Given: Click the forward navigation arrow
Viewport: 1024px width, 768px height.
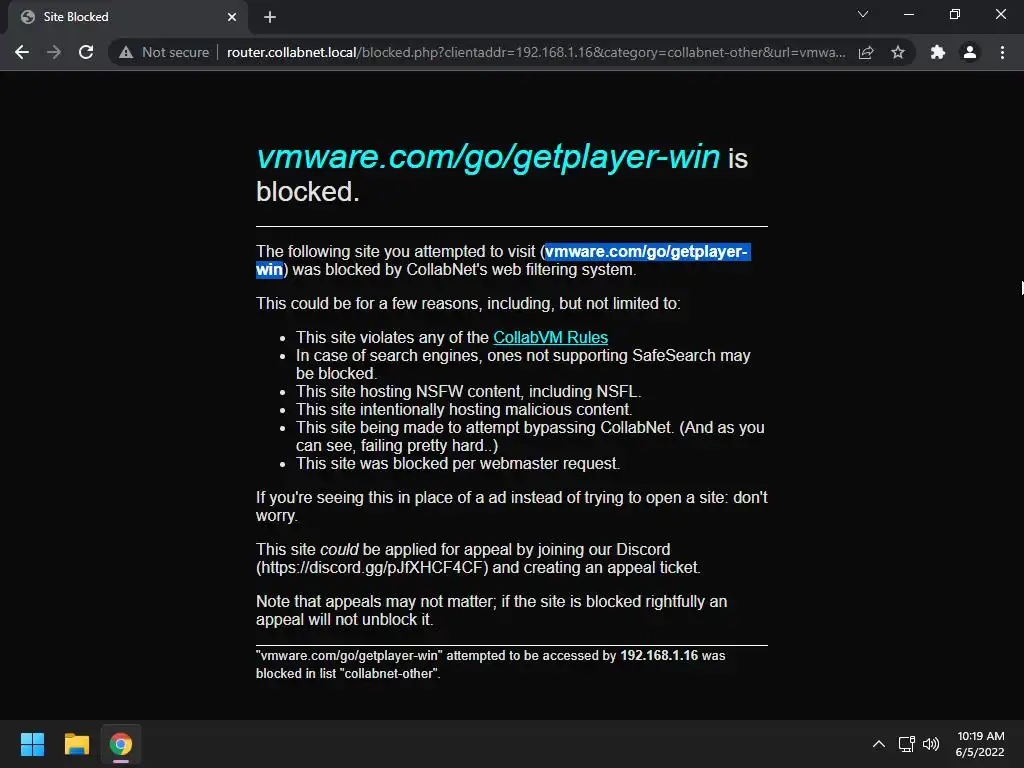Looking at the screenshot, I should [54, 52].
